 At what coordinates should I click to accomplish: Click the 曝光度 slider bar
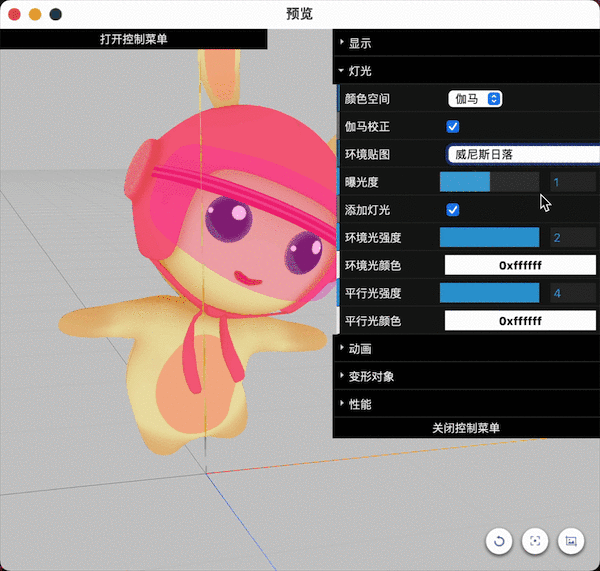(490, 182)
